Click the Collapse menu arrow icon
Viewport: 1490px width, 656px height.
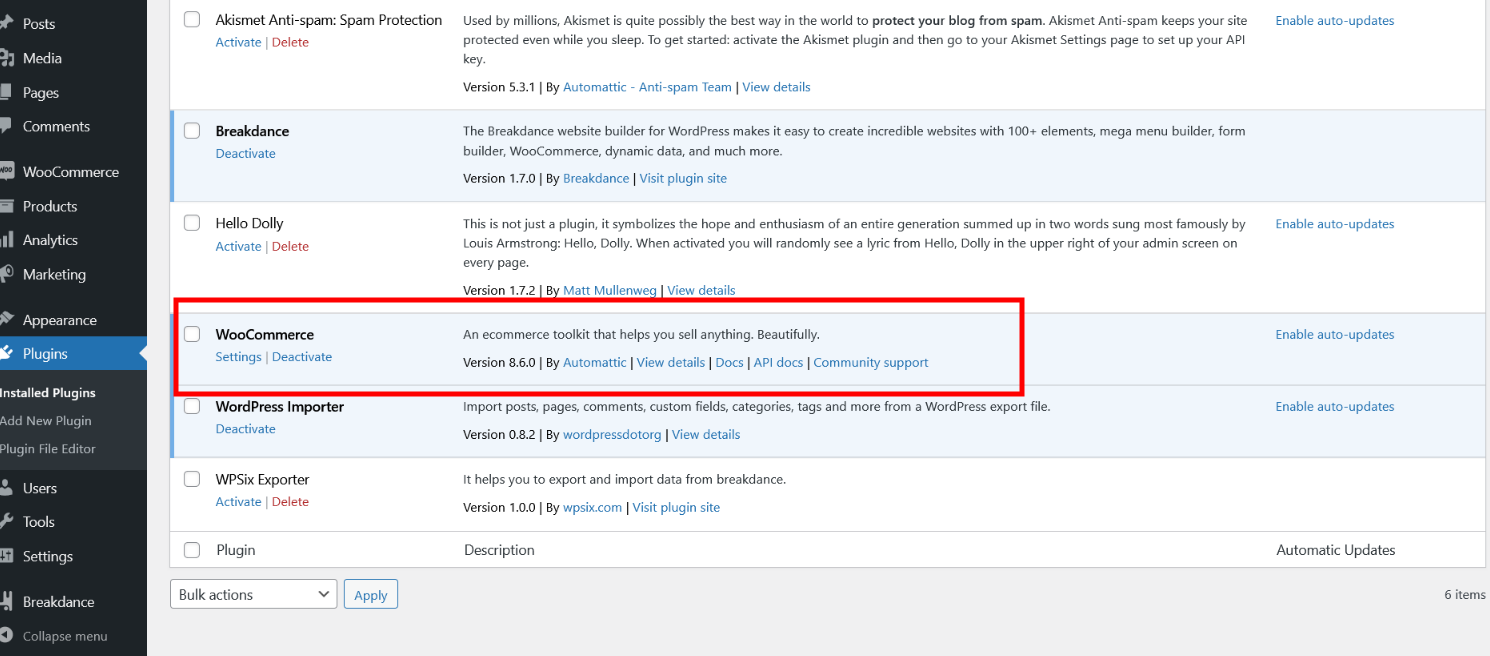coord(5,636)
